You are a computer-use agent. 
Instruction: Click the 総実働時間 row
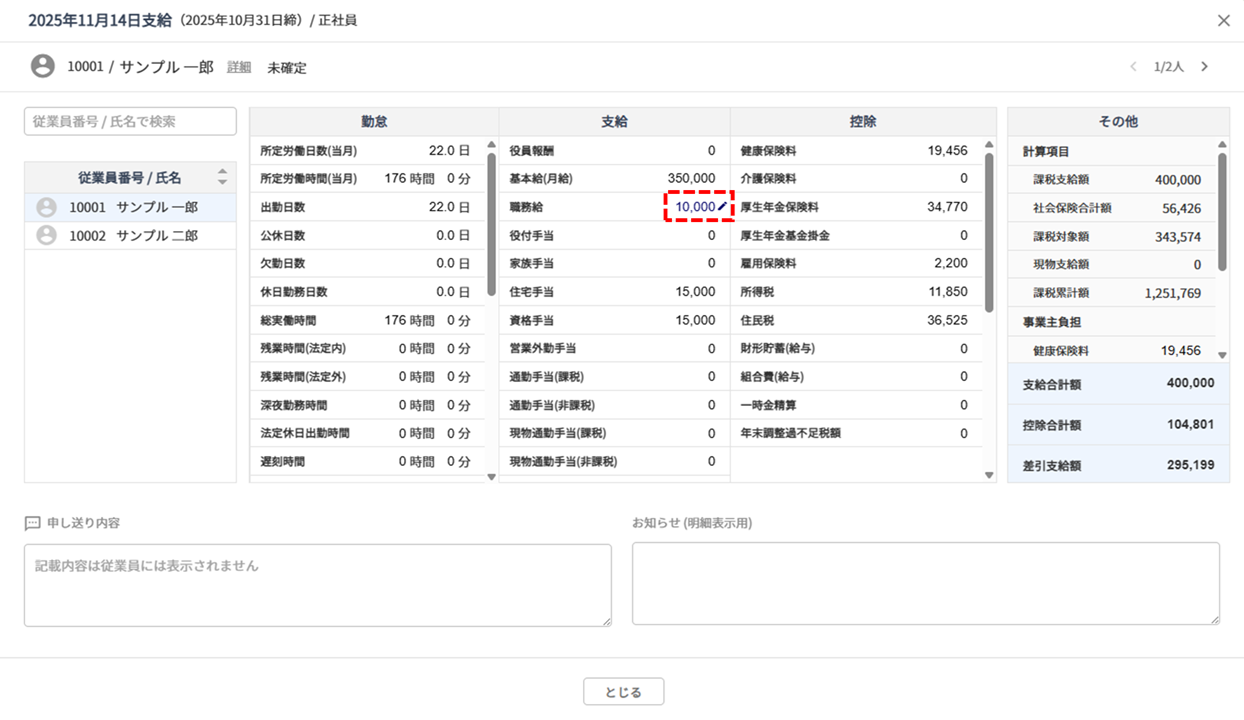(367, 320)
